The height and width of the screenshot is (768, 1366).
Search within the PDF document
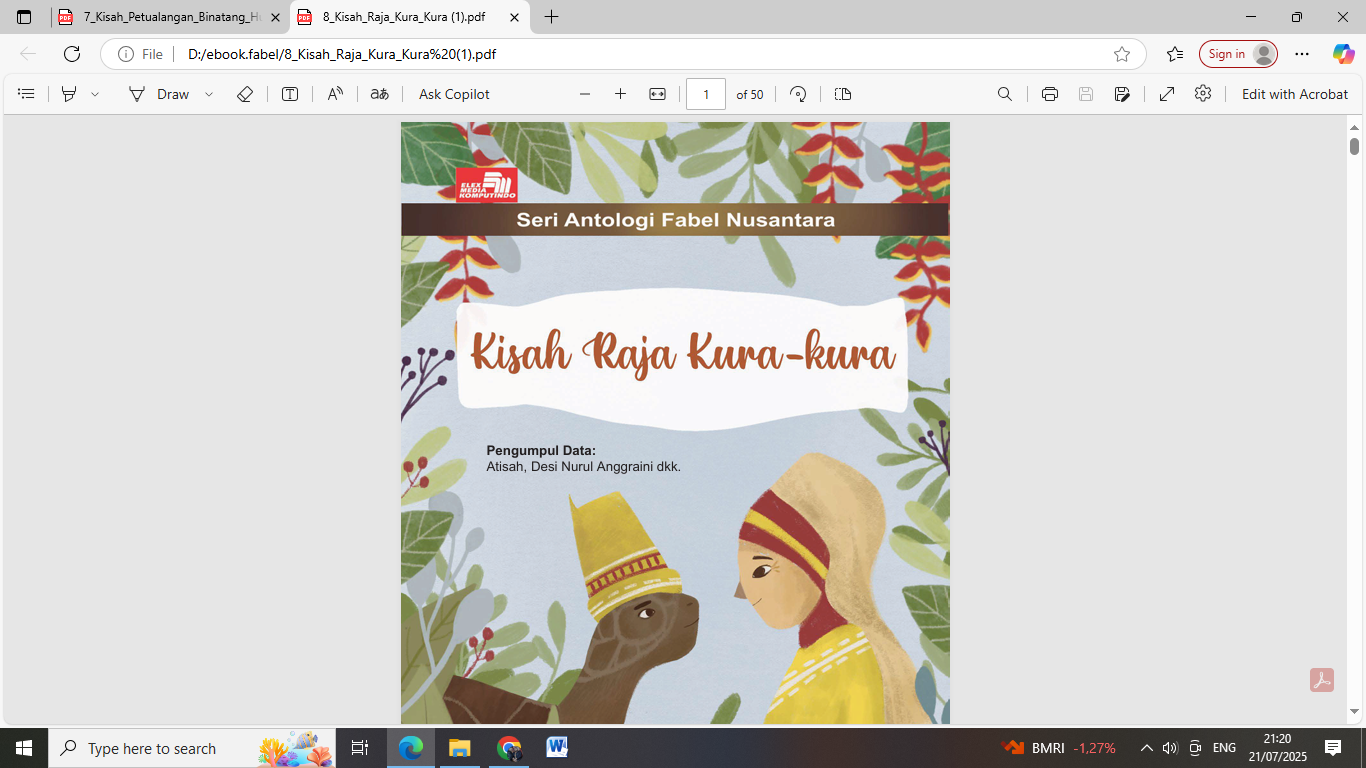click(1004, 93)
